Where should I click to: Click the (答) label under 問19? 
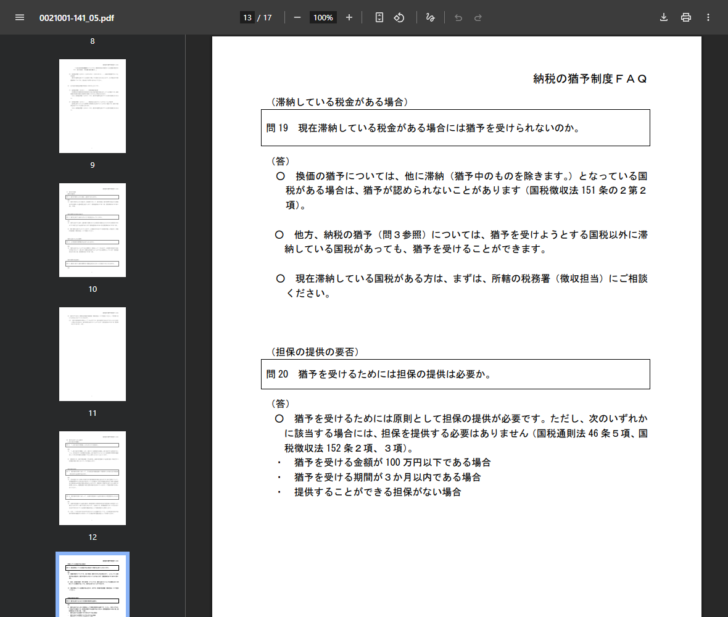[x=280, y=161]
